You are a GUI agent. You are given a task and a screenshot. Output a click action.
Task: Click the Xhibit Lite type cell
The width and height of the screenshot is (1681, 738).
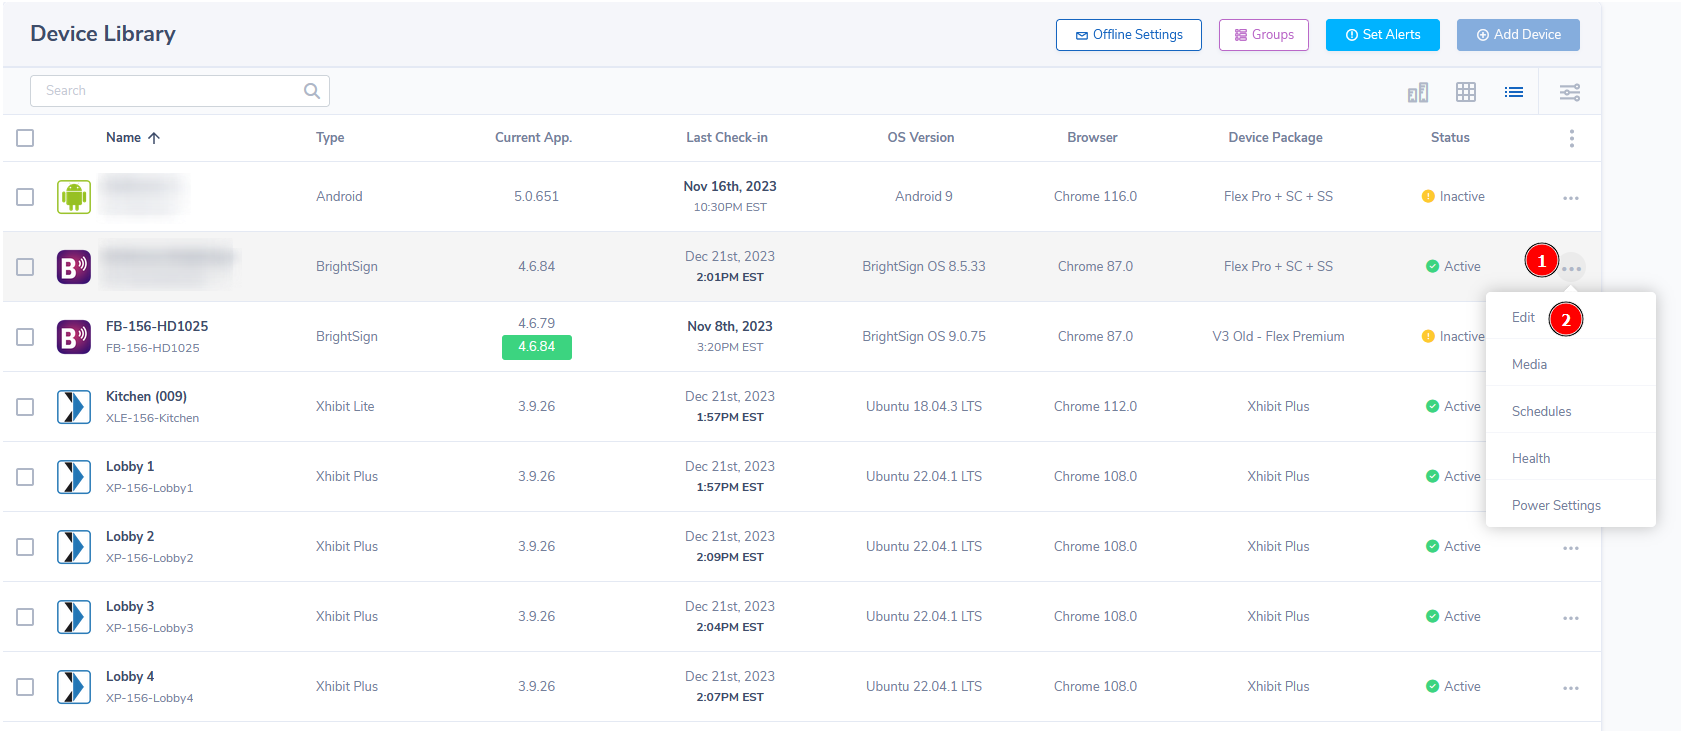pyautogui.click(x=345, y=407)
